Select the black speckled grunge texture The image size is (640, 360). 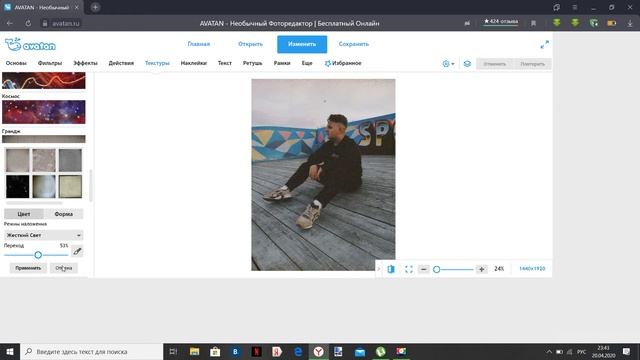tap(18, 187)
